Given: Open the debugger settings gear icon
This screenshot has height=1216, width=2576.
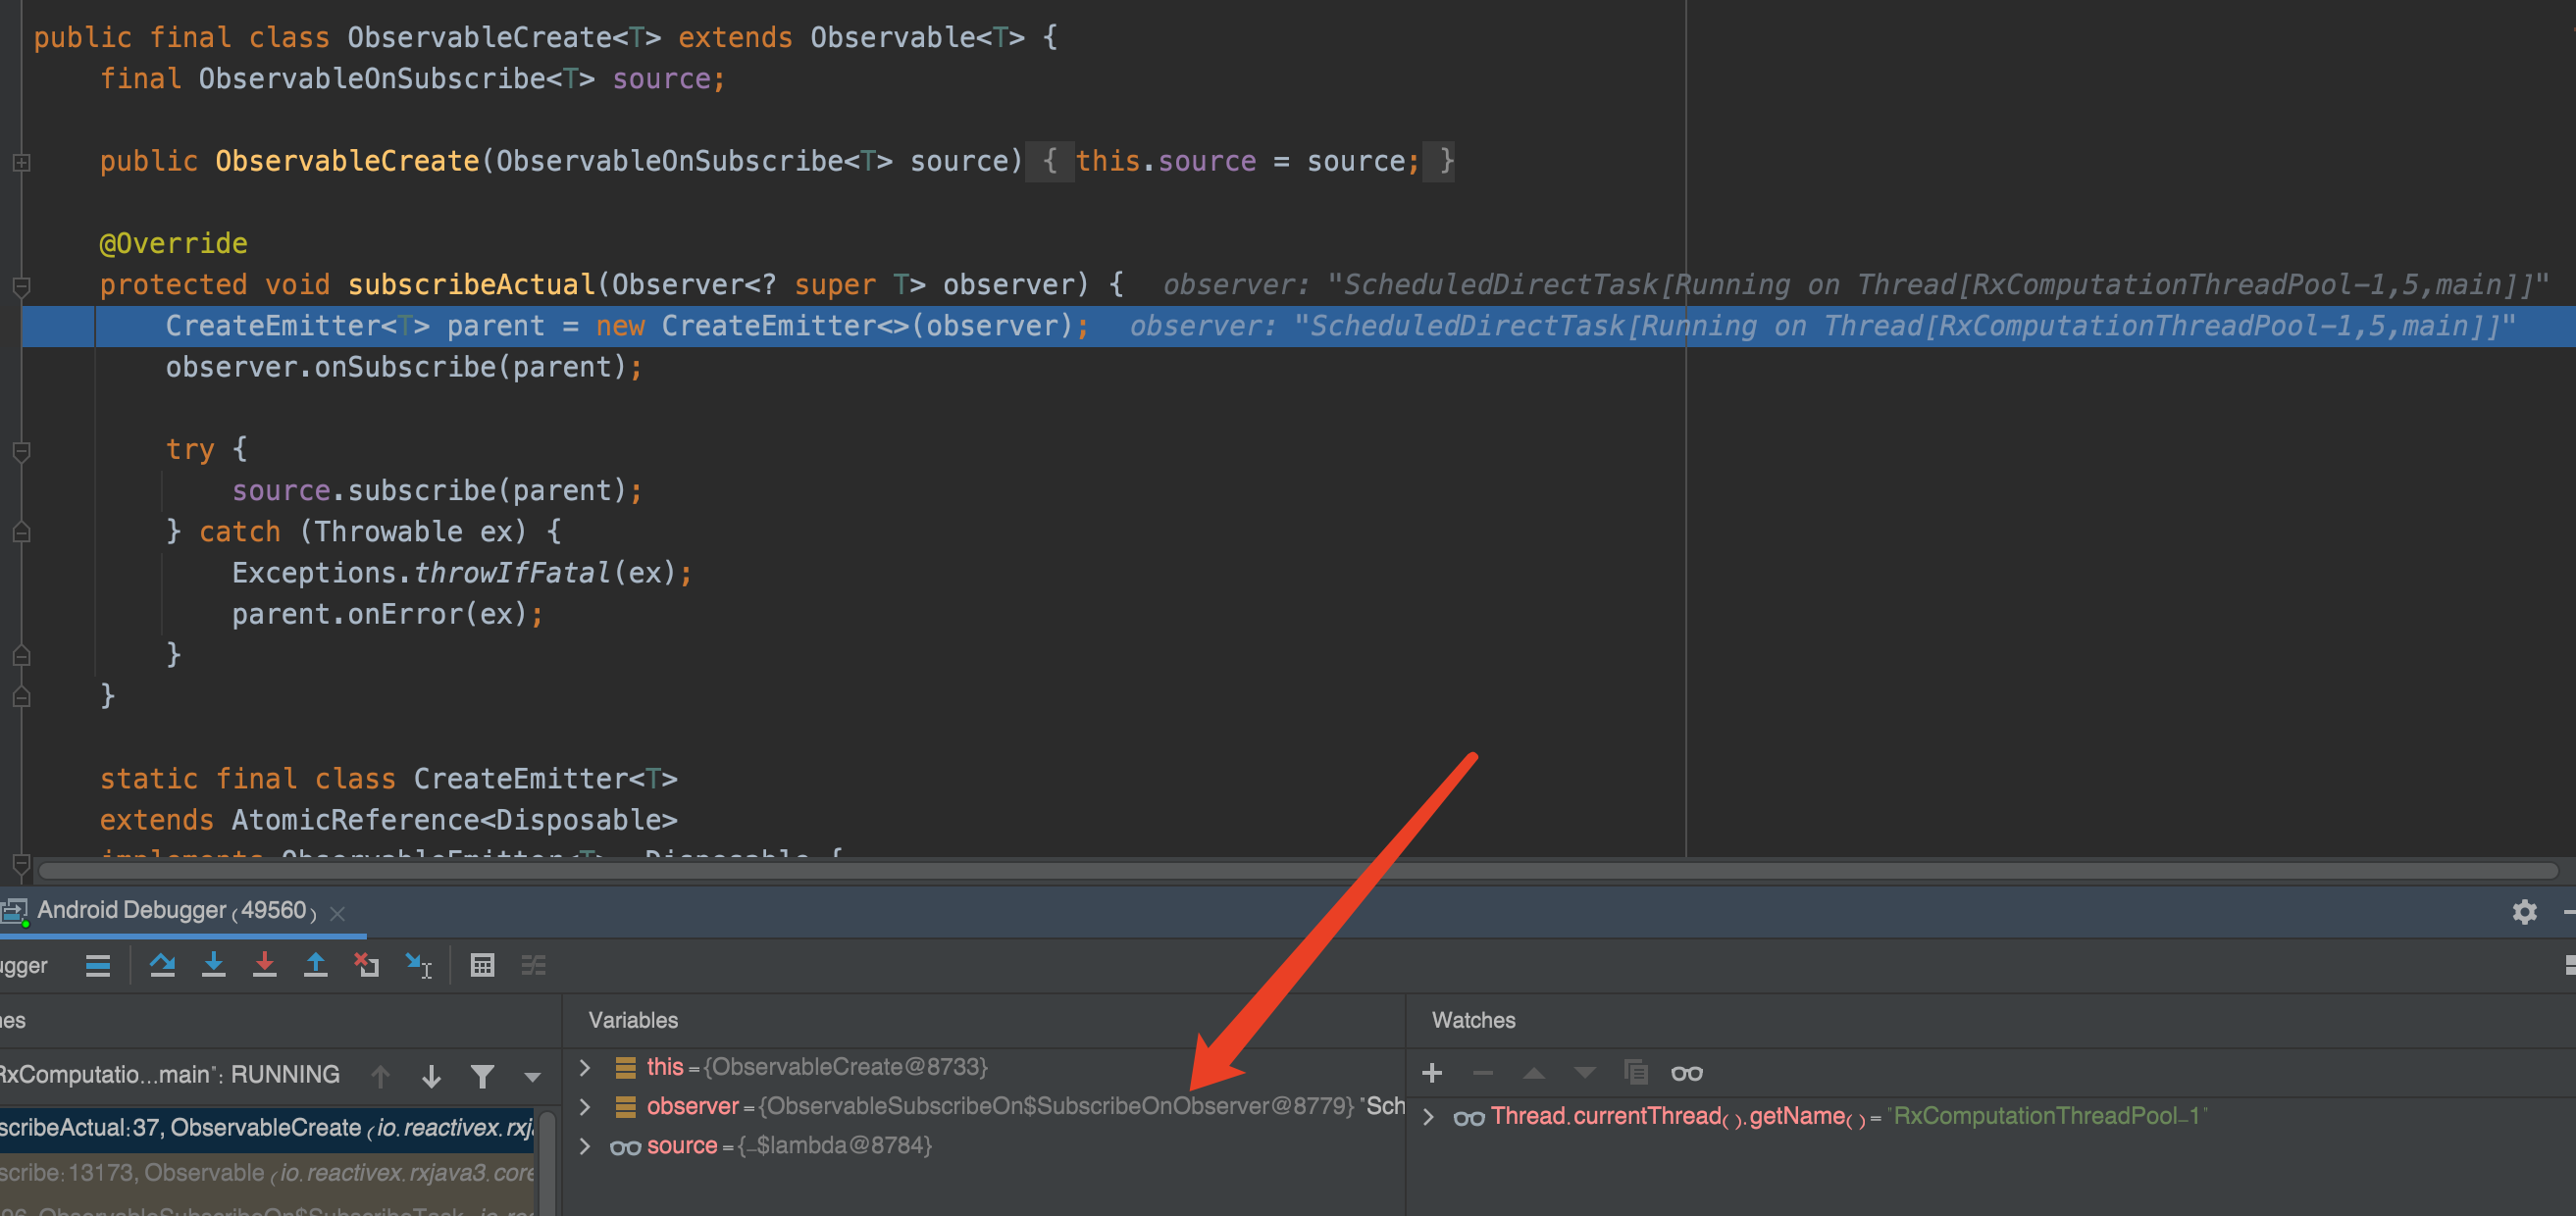Looking at the screenshot, I should pyautogui.click(x=2526, y=912).
